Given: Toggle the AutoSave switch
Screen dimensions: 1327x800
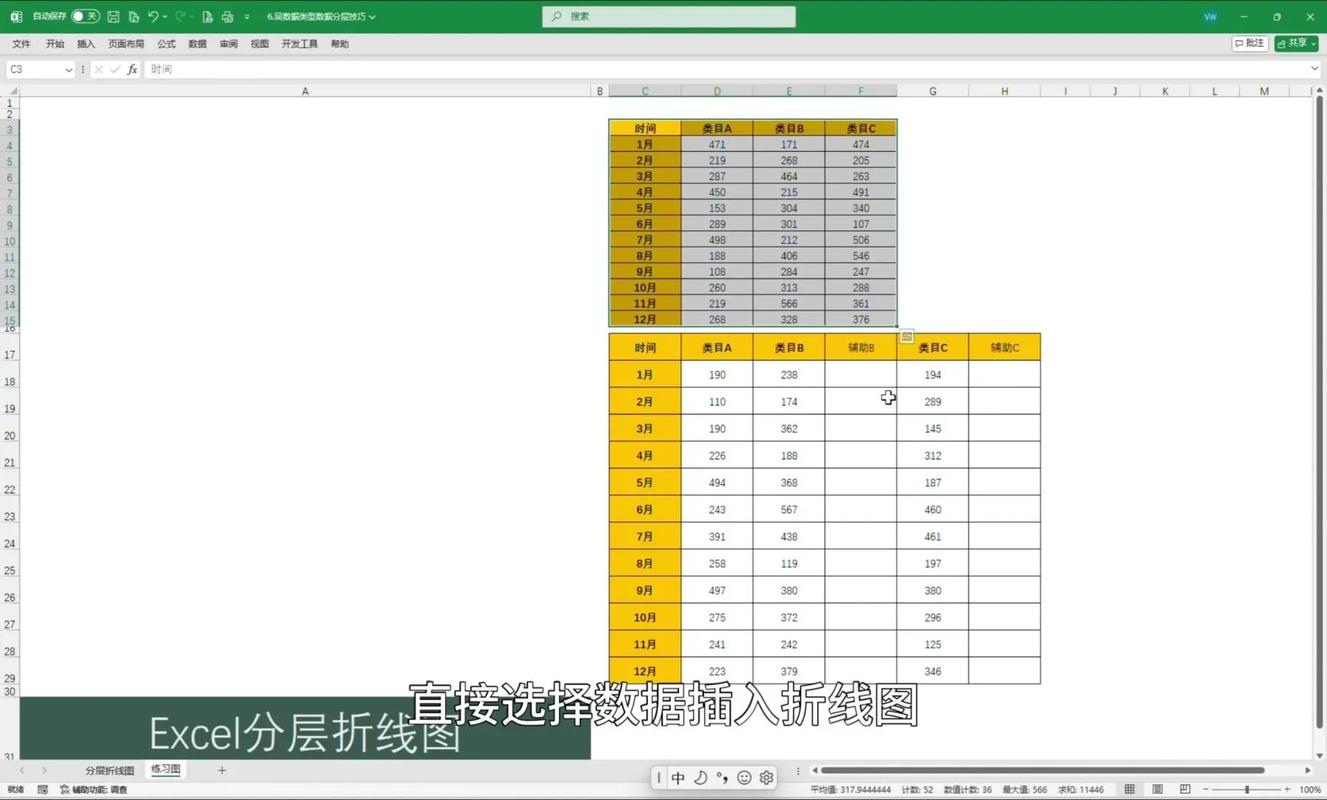Looking at the screenshot, I should tap(85, 17).
